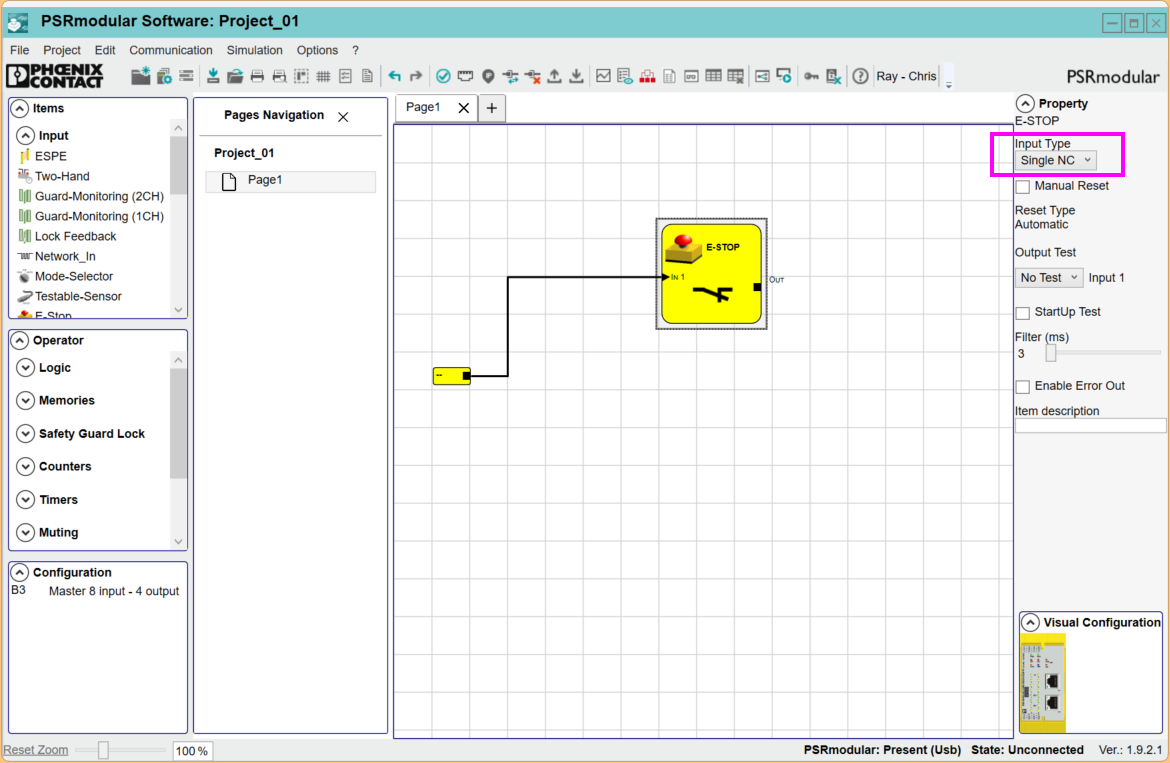Viewport: 1170px width, 763px height.
Task: Open the load project folder icon
Action: coord(235,75)
